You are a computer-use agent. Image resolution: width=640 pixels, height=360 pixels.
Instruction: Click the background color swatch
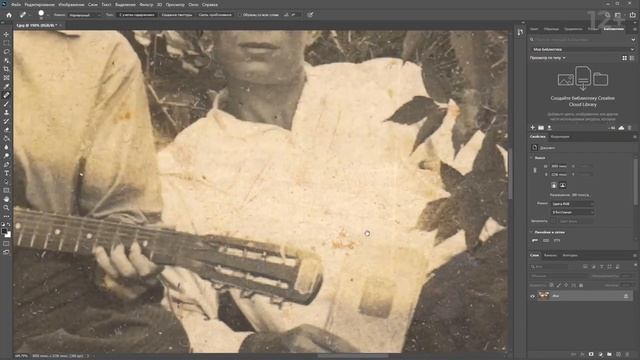tap(8, 235)
